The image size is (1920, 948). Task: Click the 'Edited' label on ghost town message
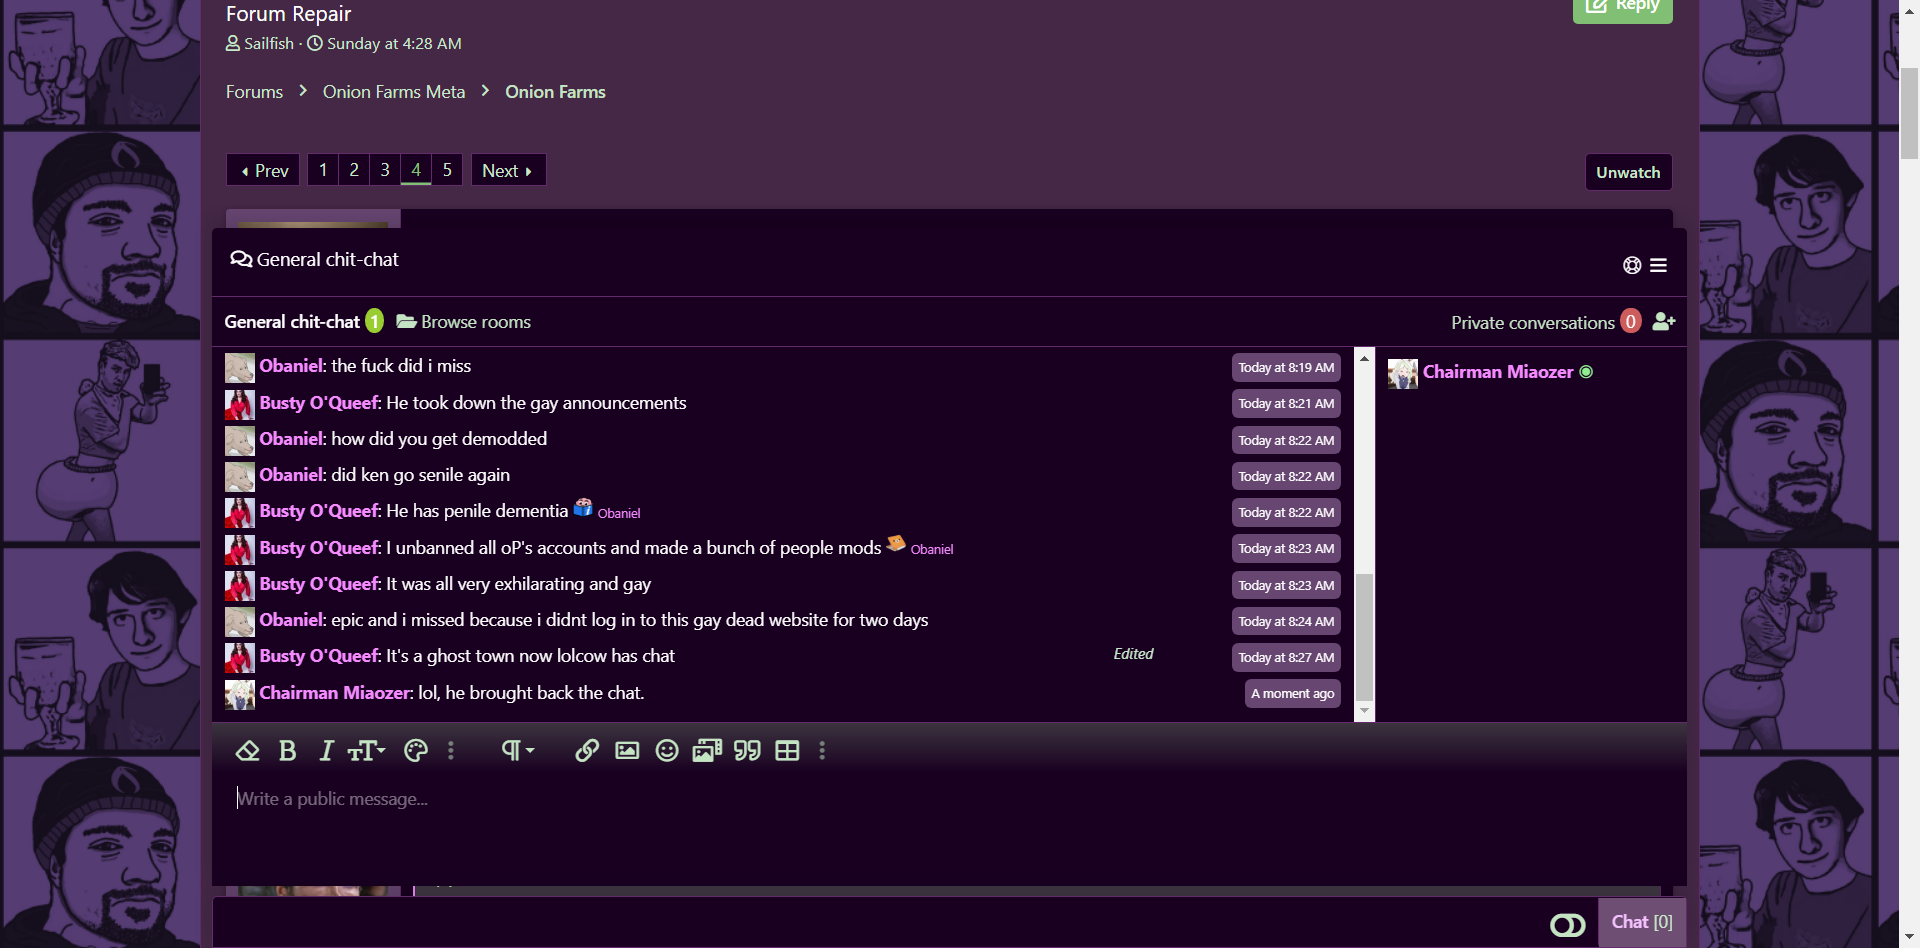[1133, 654]
